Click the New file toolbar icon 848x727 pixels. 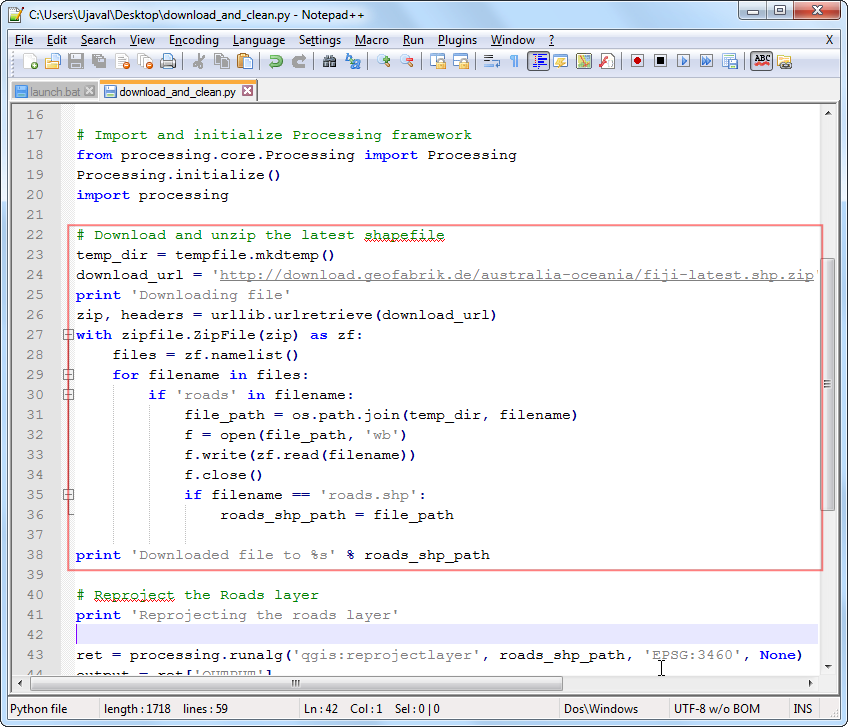(30, 61)
